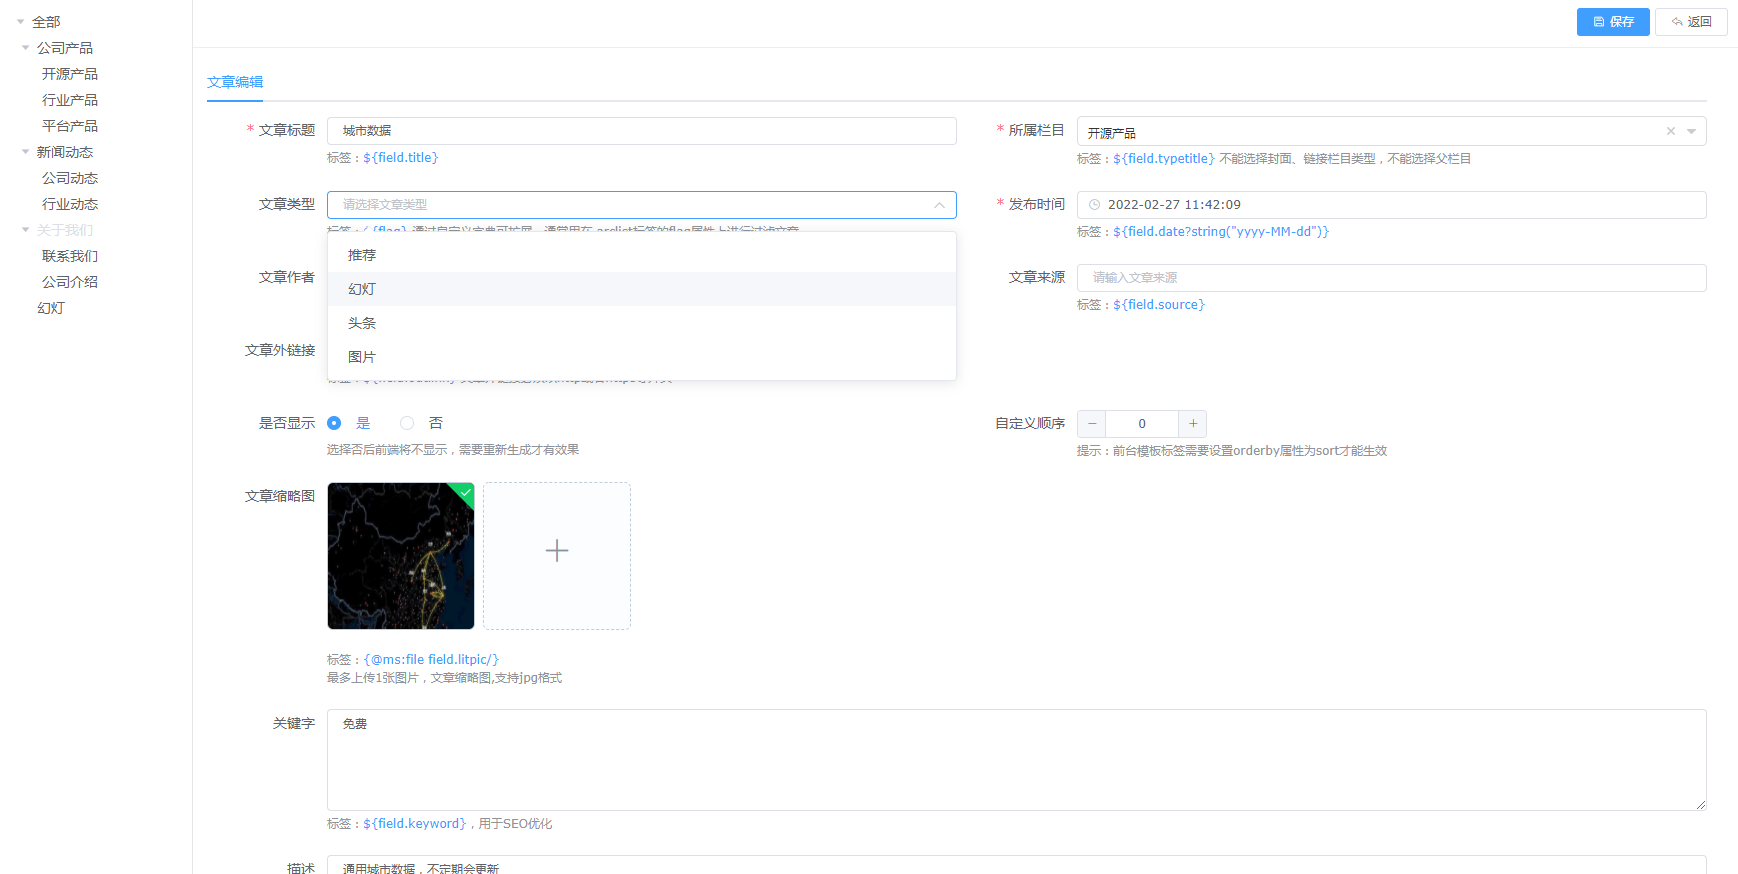
Task: Choose 幻灯 option in the type dropdown
Action: pos(362,290)
